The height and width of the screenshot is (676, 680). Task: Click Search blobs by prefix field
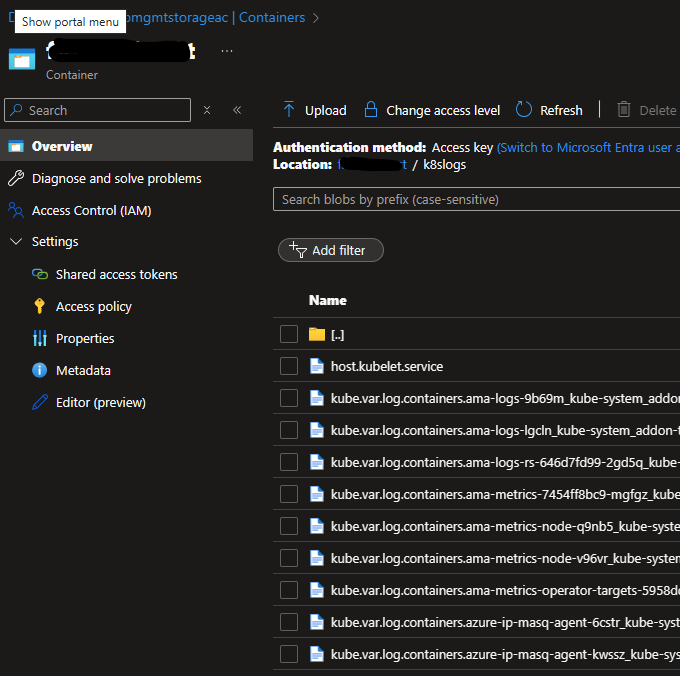[476, 199]
